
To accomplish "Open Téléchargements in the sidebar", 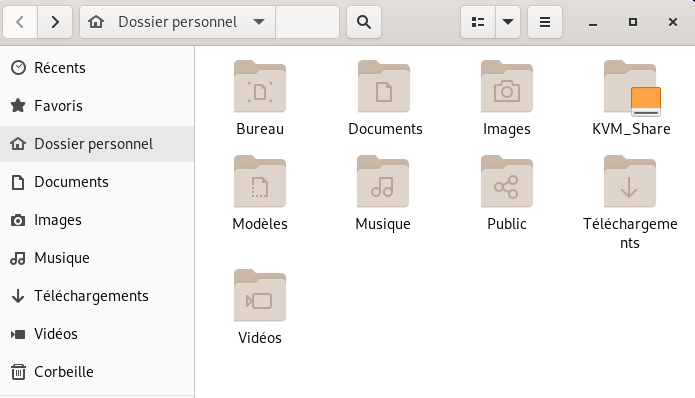I will click(97, 296).
